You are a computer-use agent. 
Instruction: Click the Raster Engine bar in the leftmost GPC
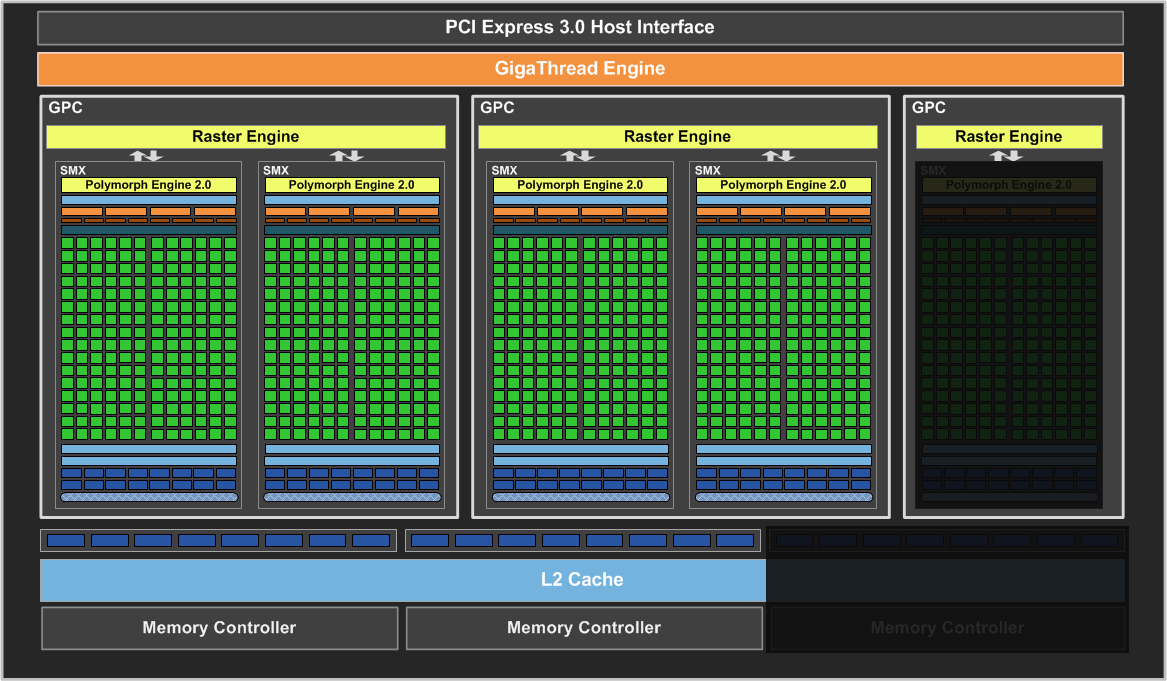point(245,137)
